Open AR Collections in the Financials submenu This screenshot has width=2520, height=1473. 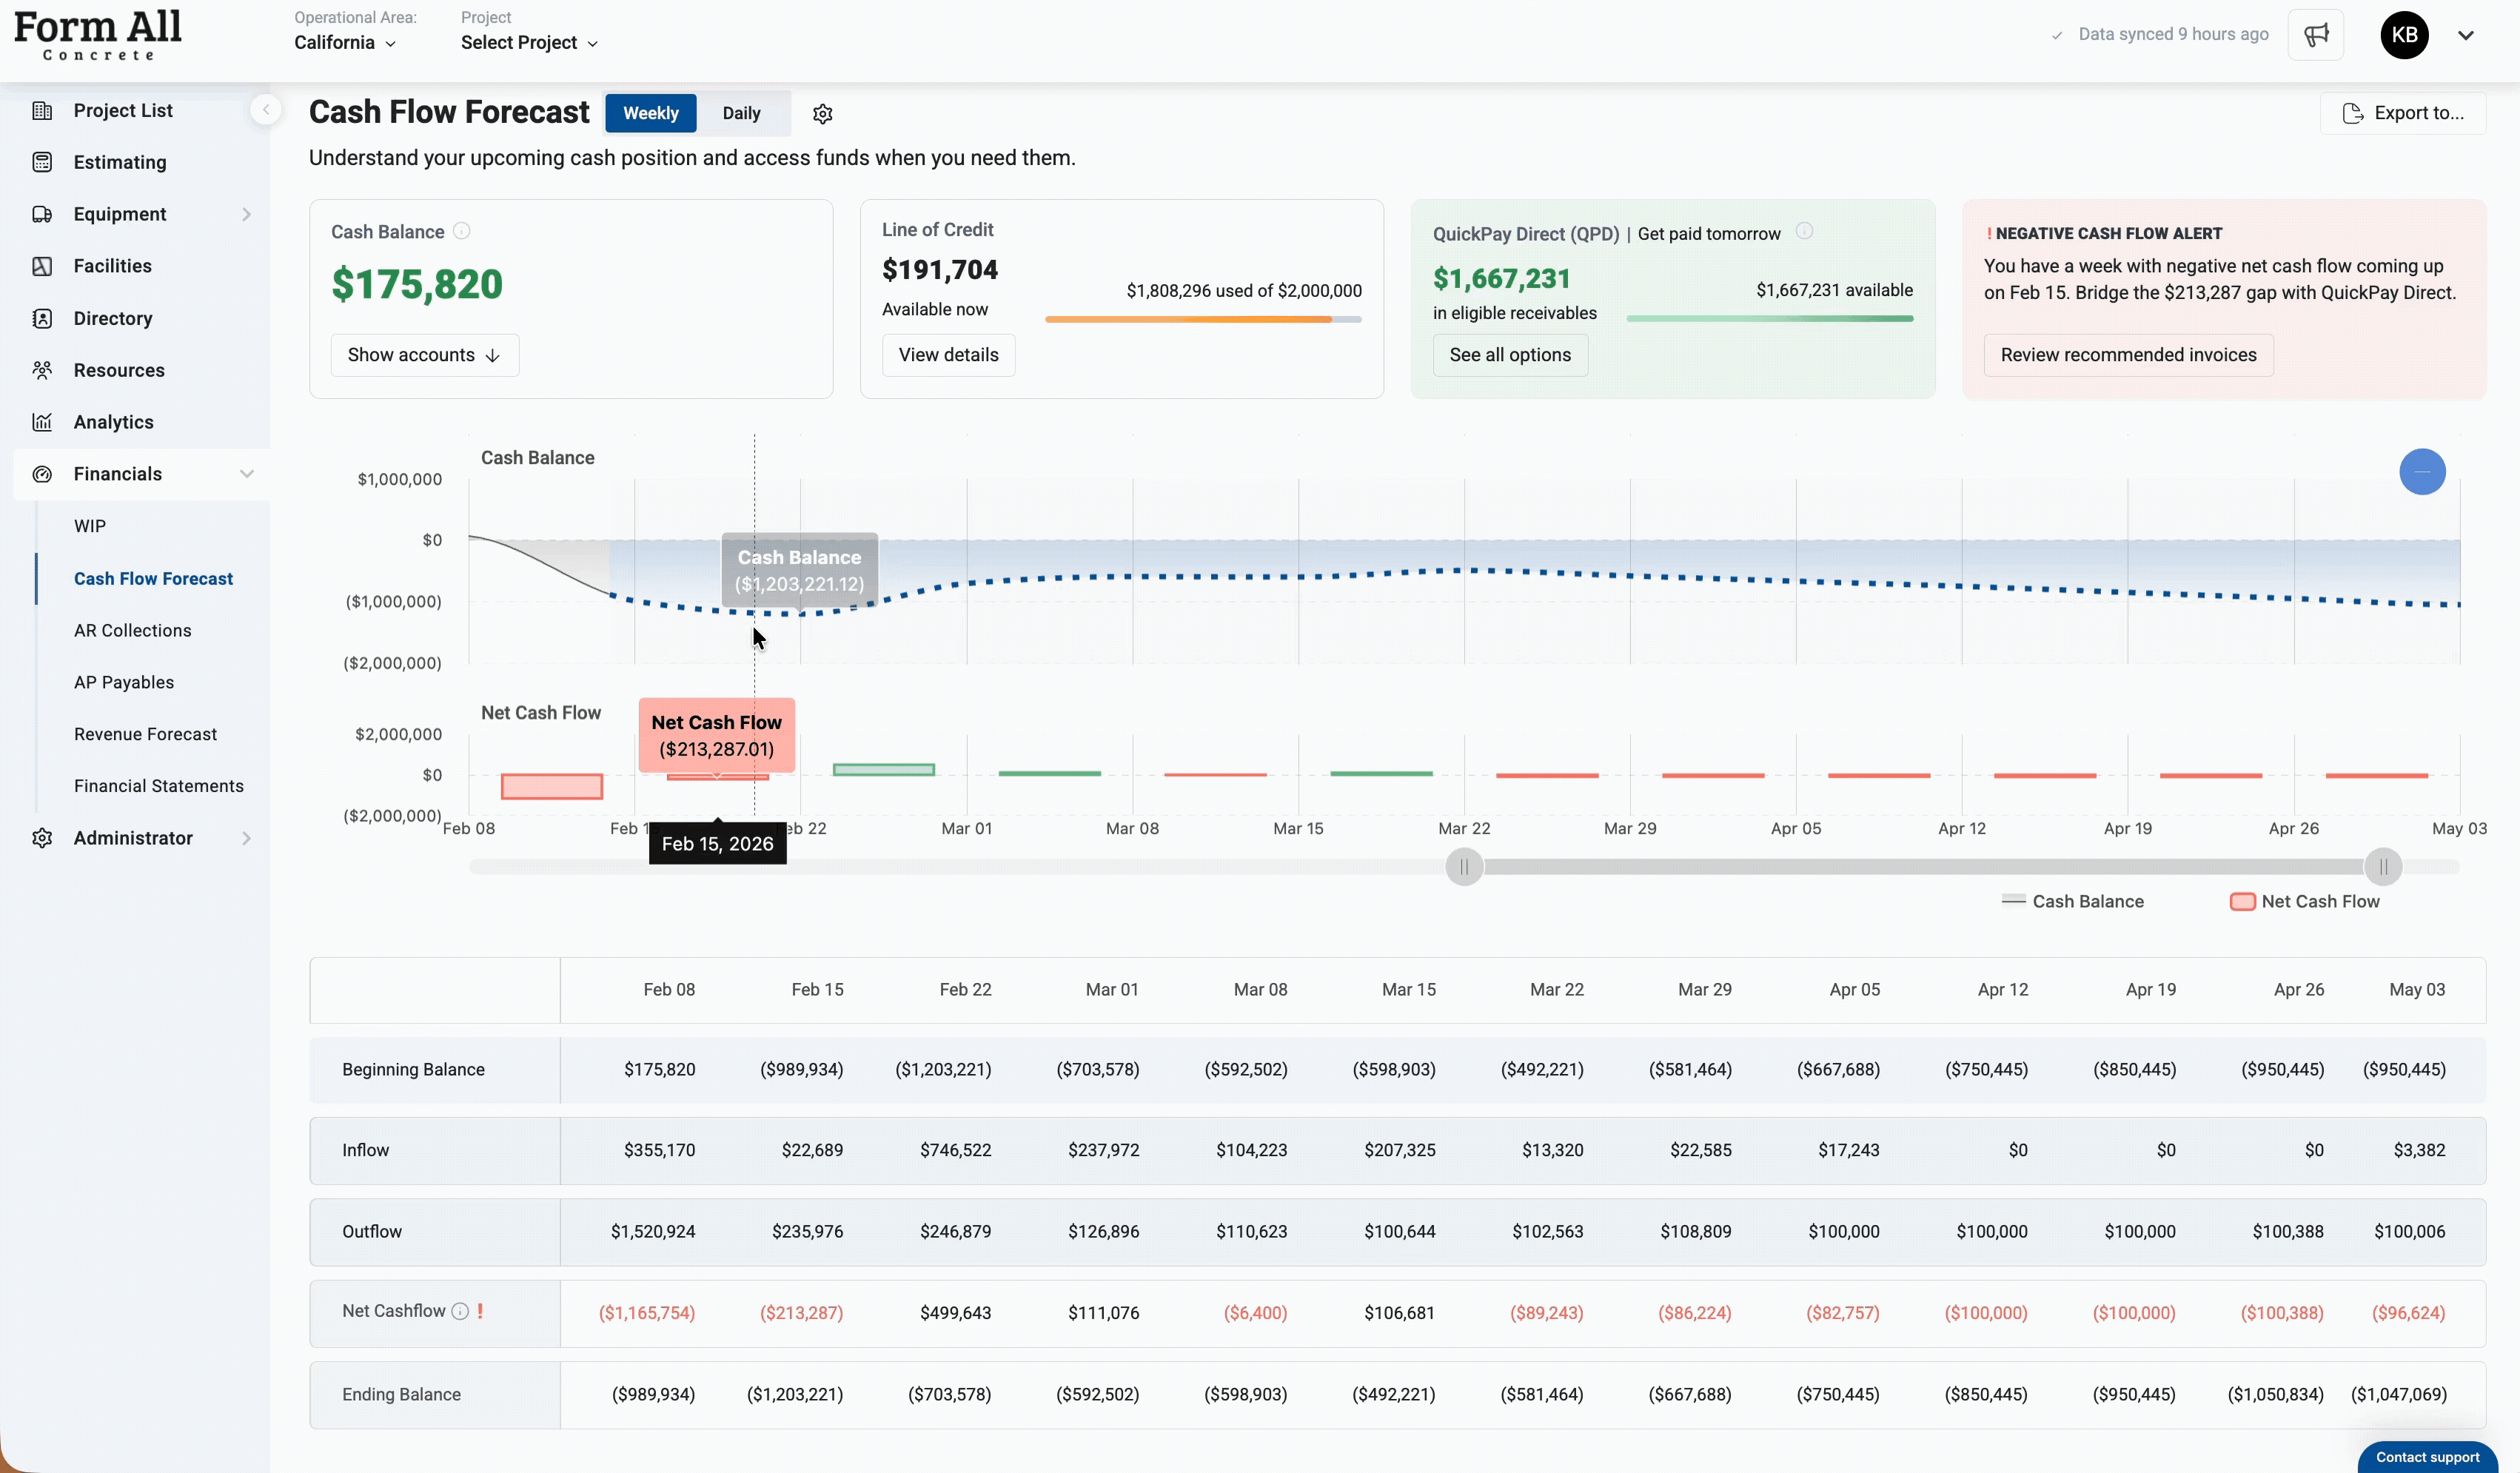click(132, 630)
